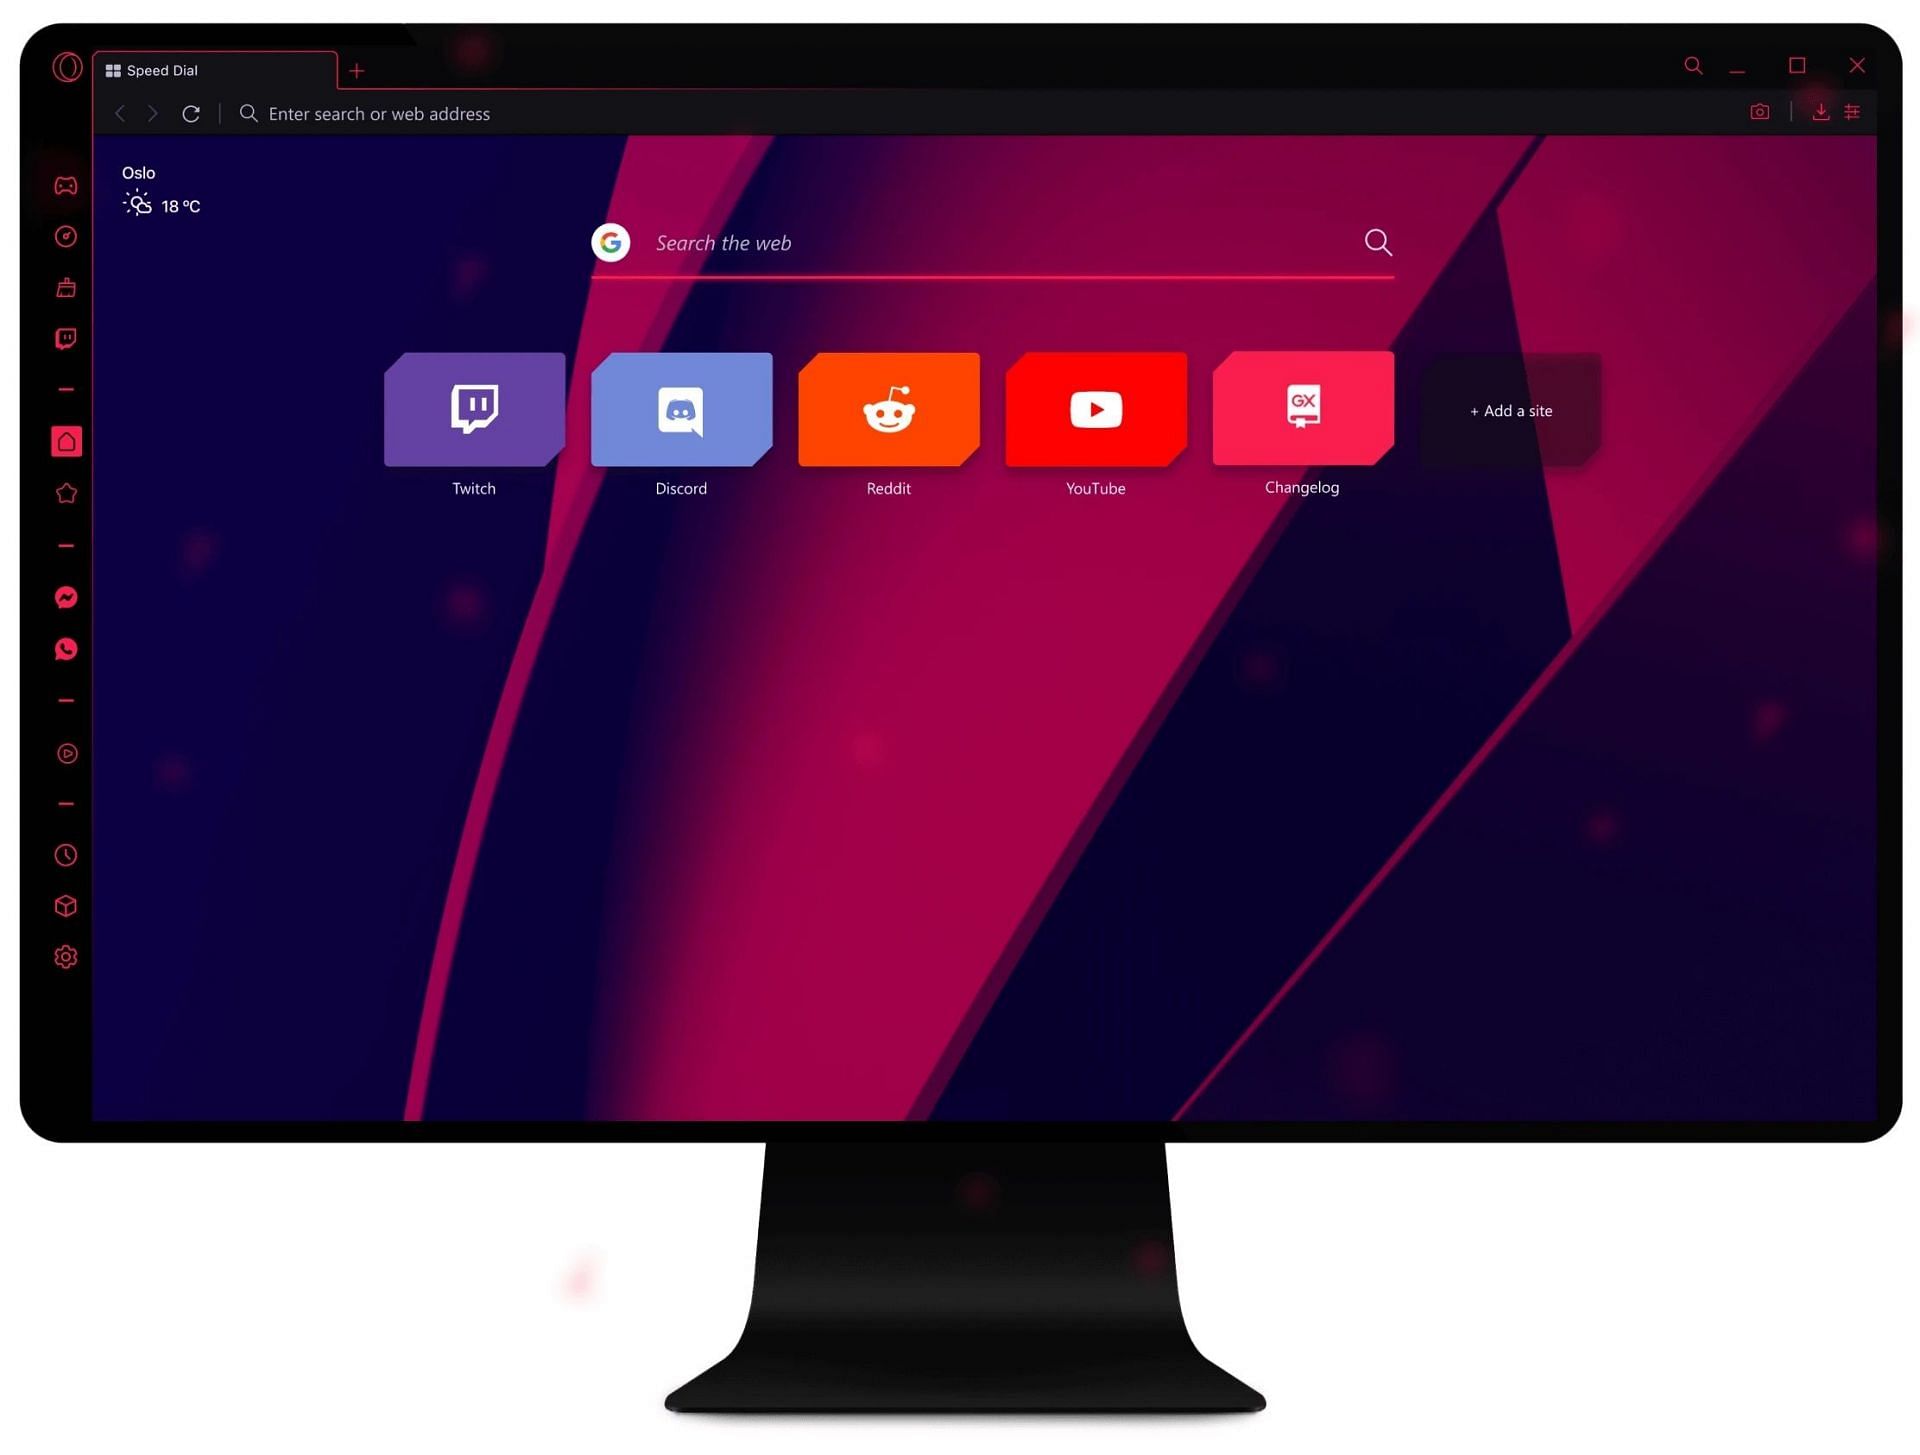The height and width of the screenshot is (1455, 1920).
Task: Expand browser extensions or downloads panel
Action: coord(1822,112)
